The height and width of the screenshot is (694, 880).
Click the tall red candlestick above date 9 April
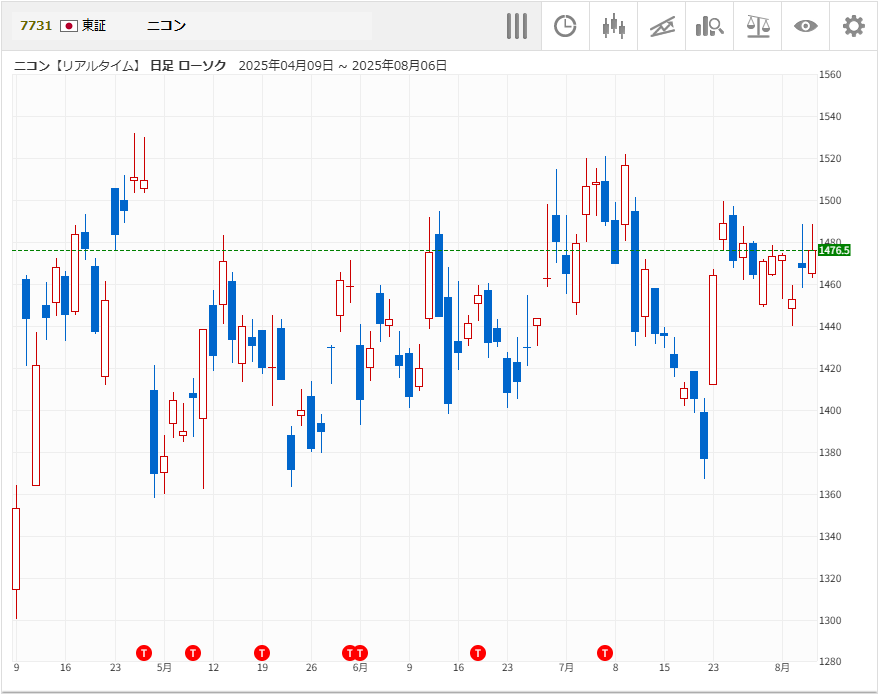click(x=16, y=550)
